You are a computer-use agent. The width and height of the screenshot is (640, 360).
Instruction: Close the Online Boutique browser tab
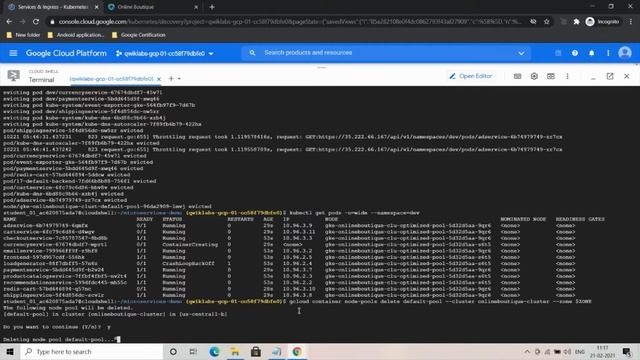pyautogui.click(x=196, y=7)
